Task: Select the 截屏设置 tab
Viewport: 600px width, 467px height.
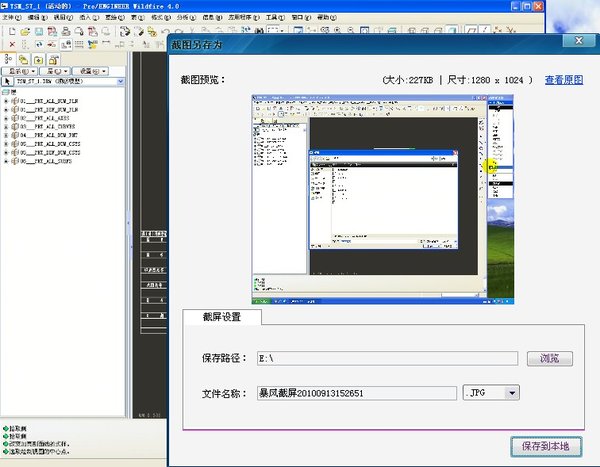Action: click(222, 317)
